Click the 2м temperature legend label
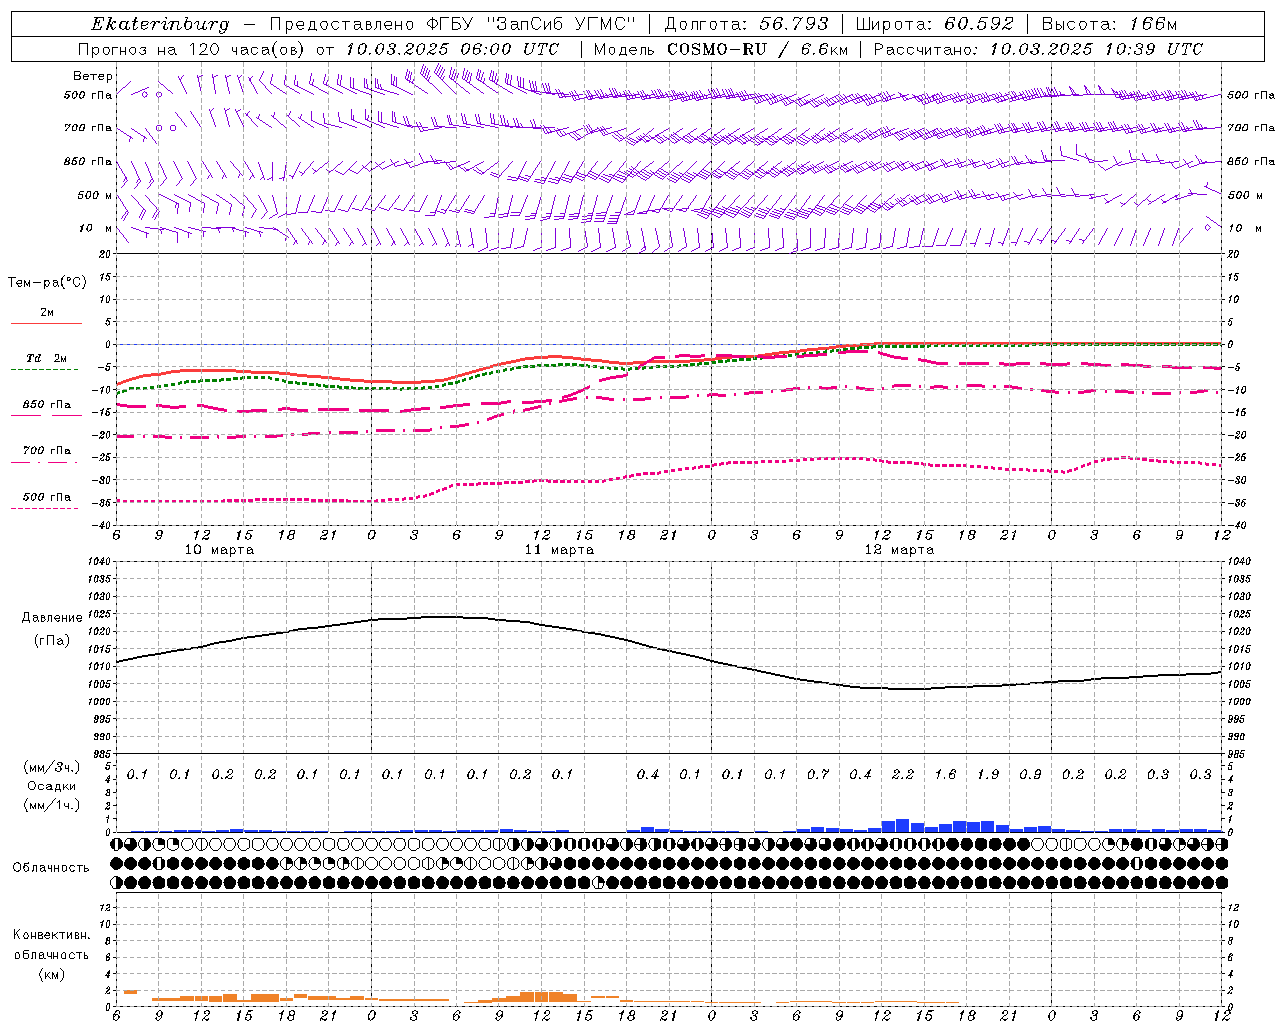Screen dimensions: 1280x1024 point(47,312)
